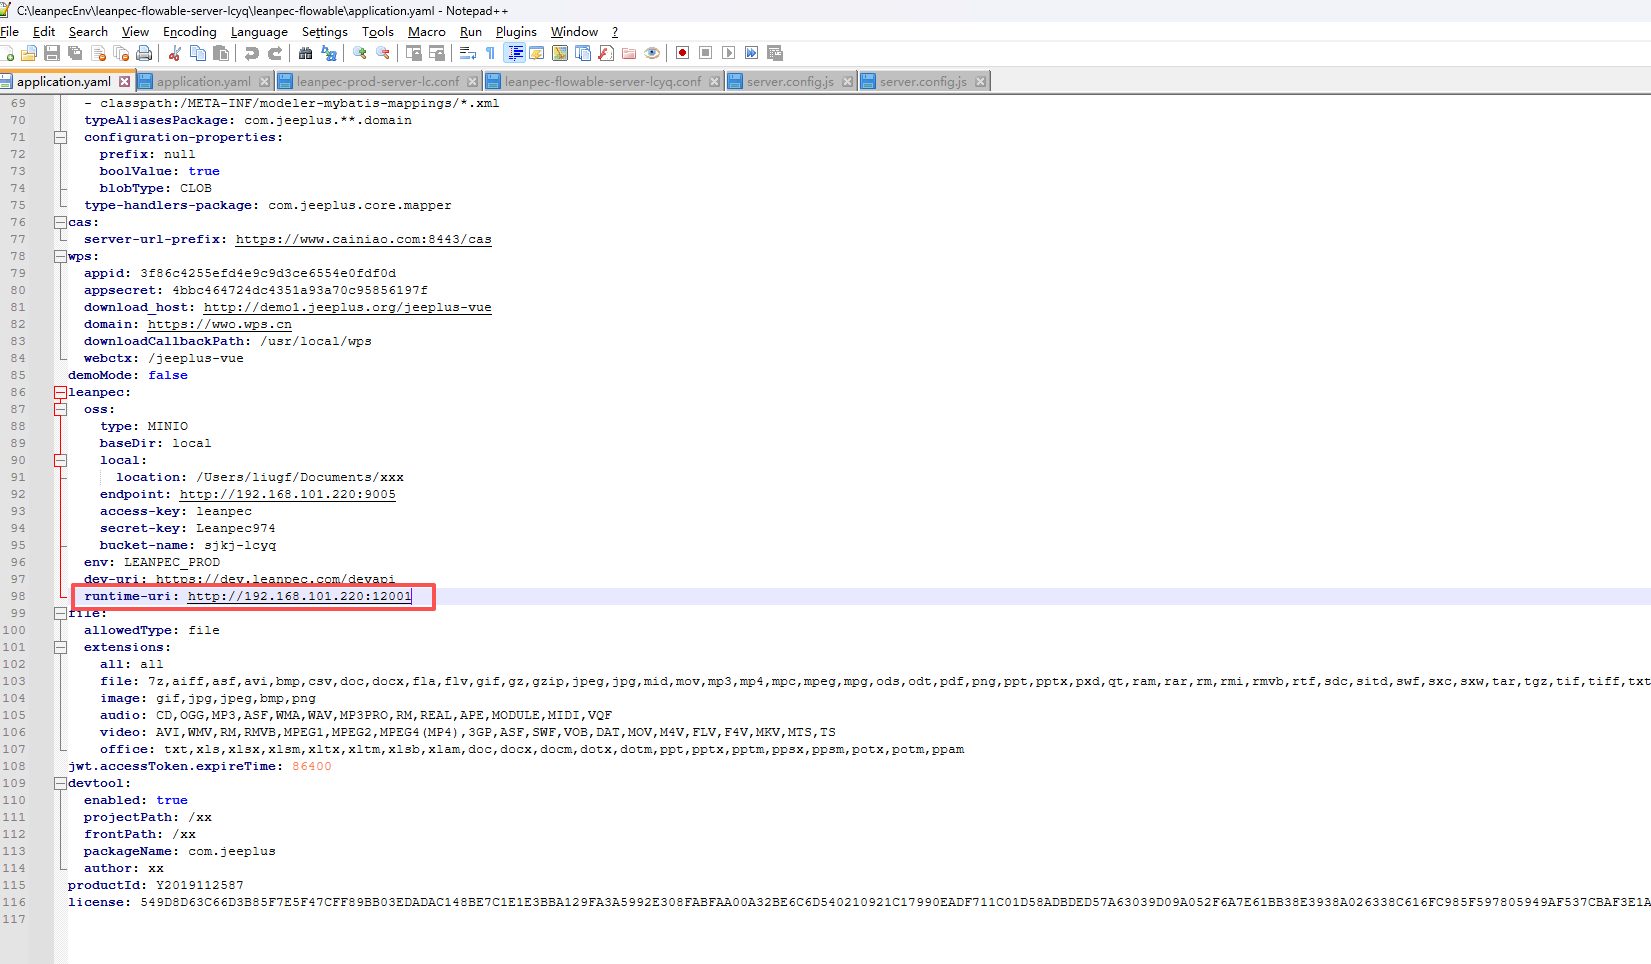This screenshot has width=1651, height=964.
Task: Close the current document via toolbar Close icon
Action: click(98, 53)
